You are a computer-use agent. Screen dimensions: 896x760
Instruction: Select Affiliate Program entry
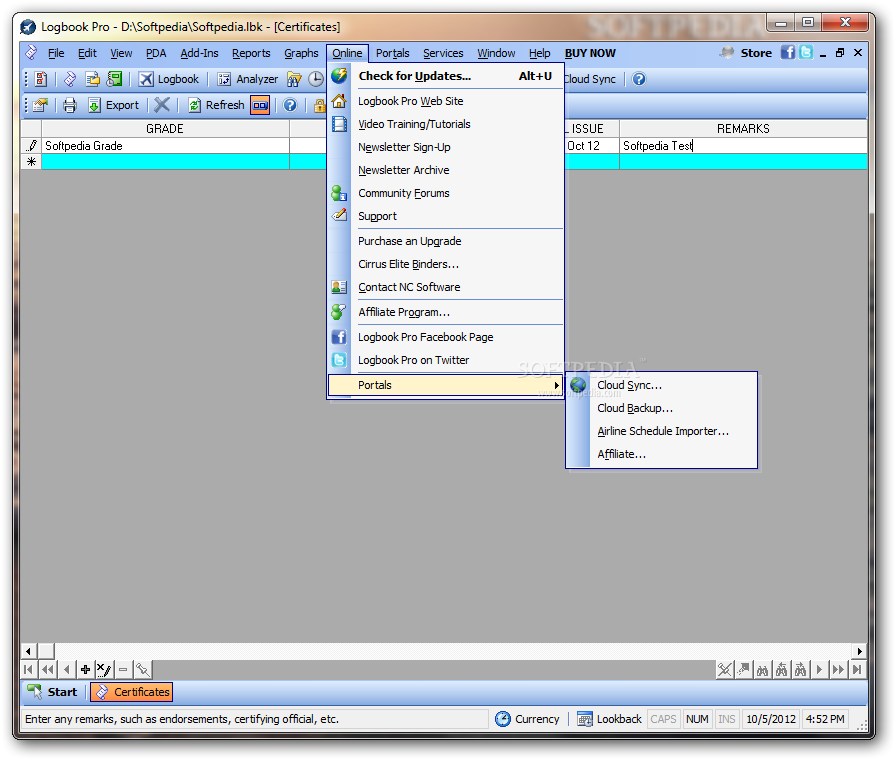coord(446,312)
